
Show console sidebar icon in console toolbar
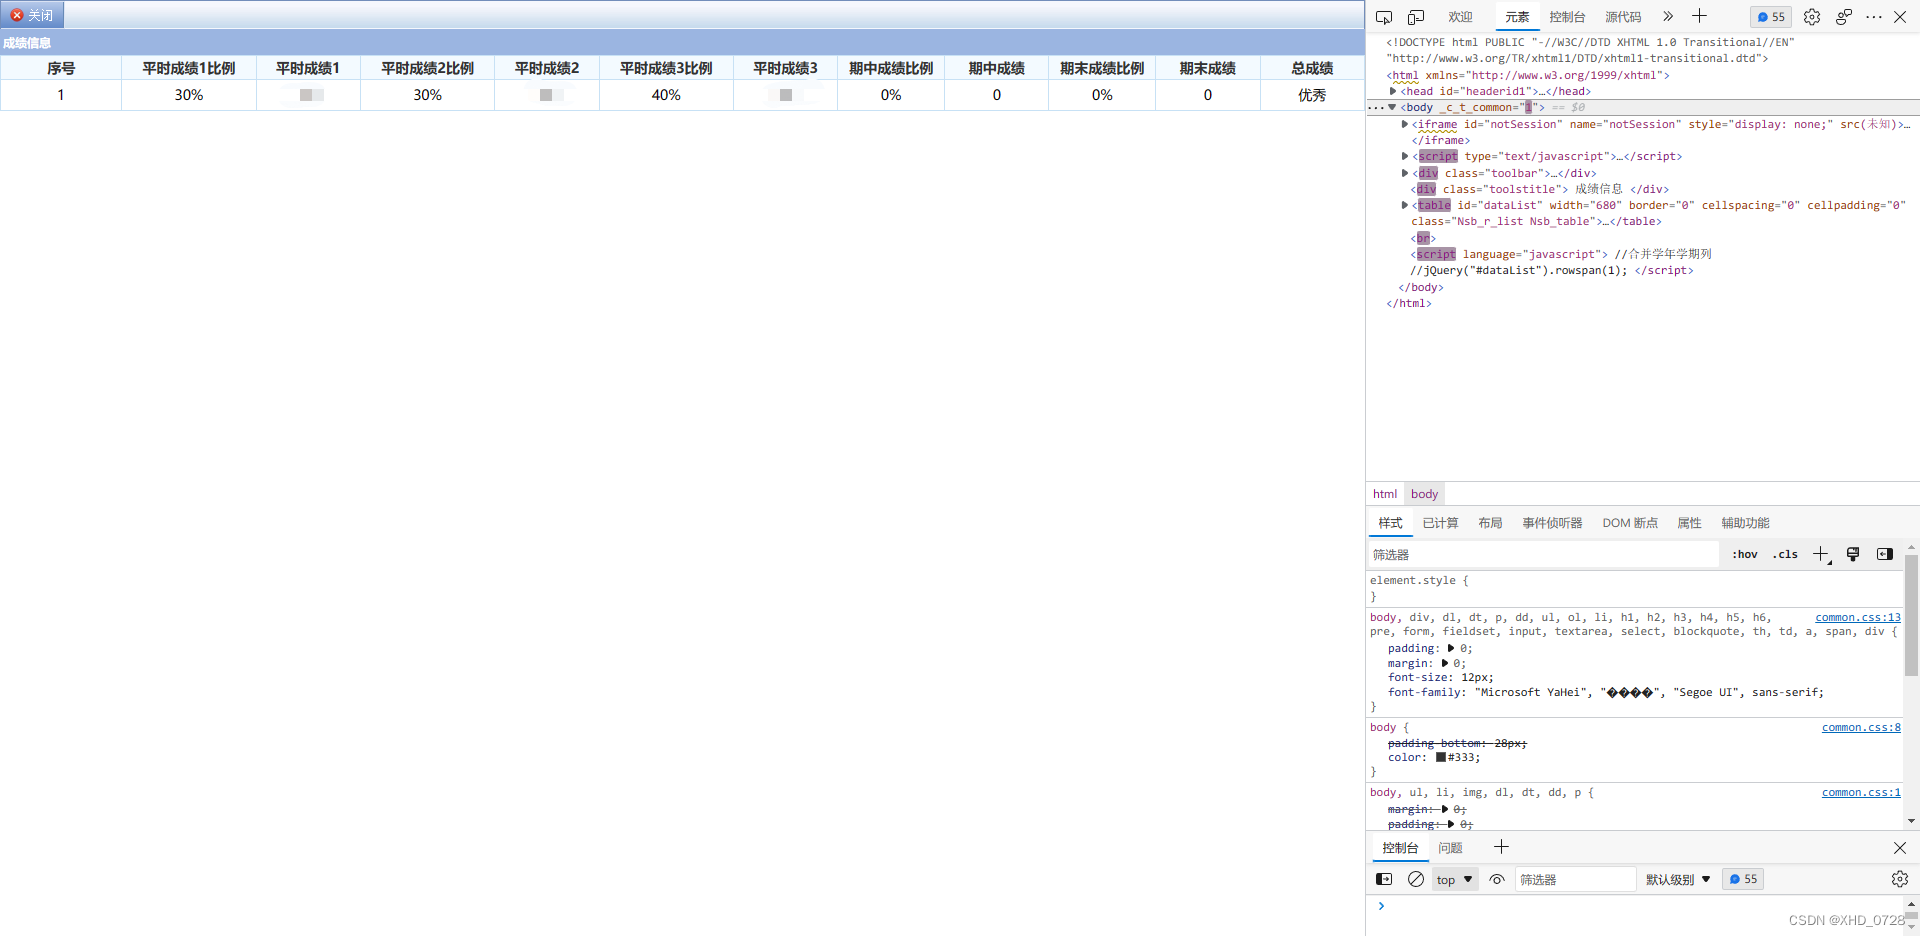[1384, 879]
